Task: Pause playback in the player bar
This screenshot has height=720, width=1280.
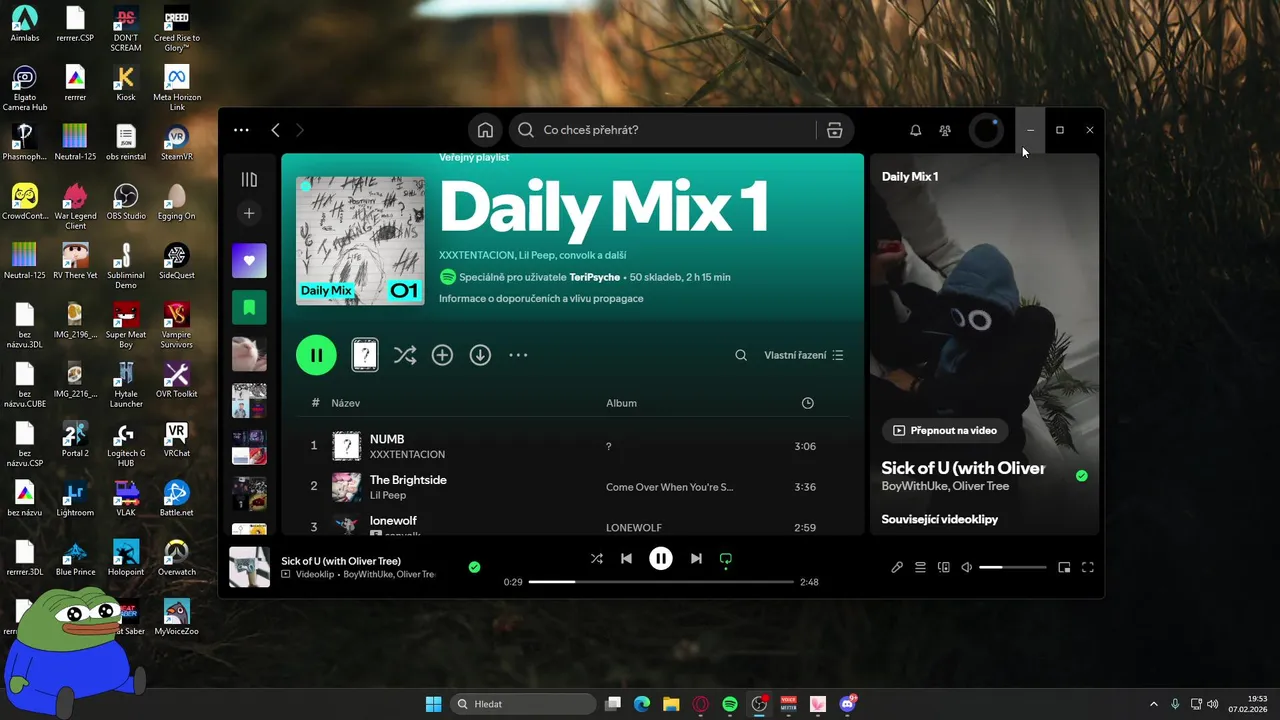Action: pyautogui.click(x=661, y=559)
